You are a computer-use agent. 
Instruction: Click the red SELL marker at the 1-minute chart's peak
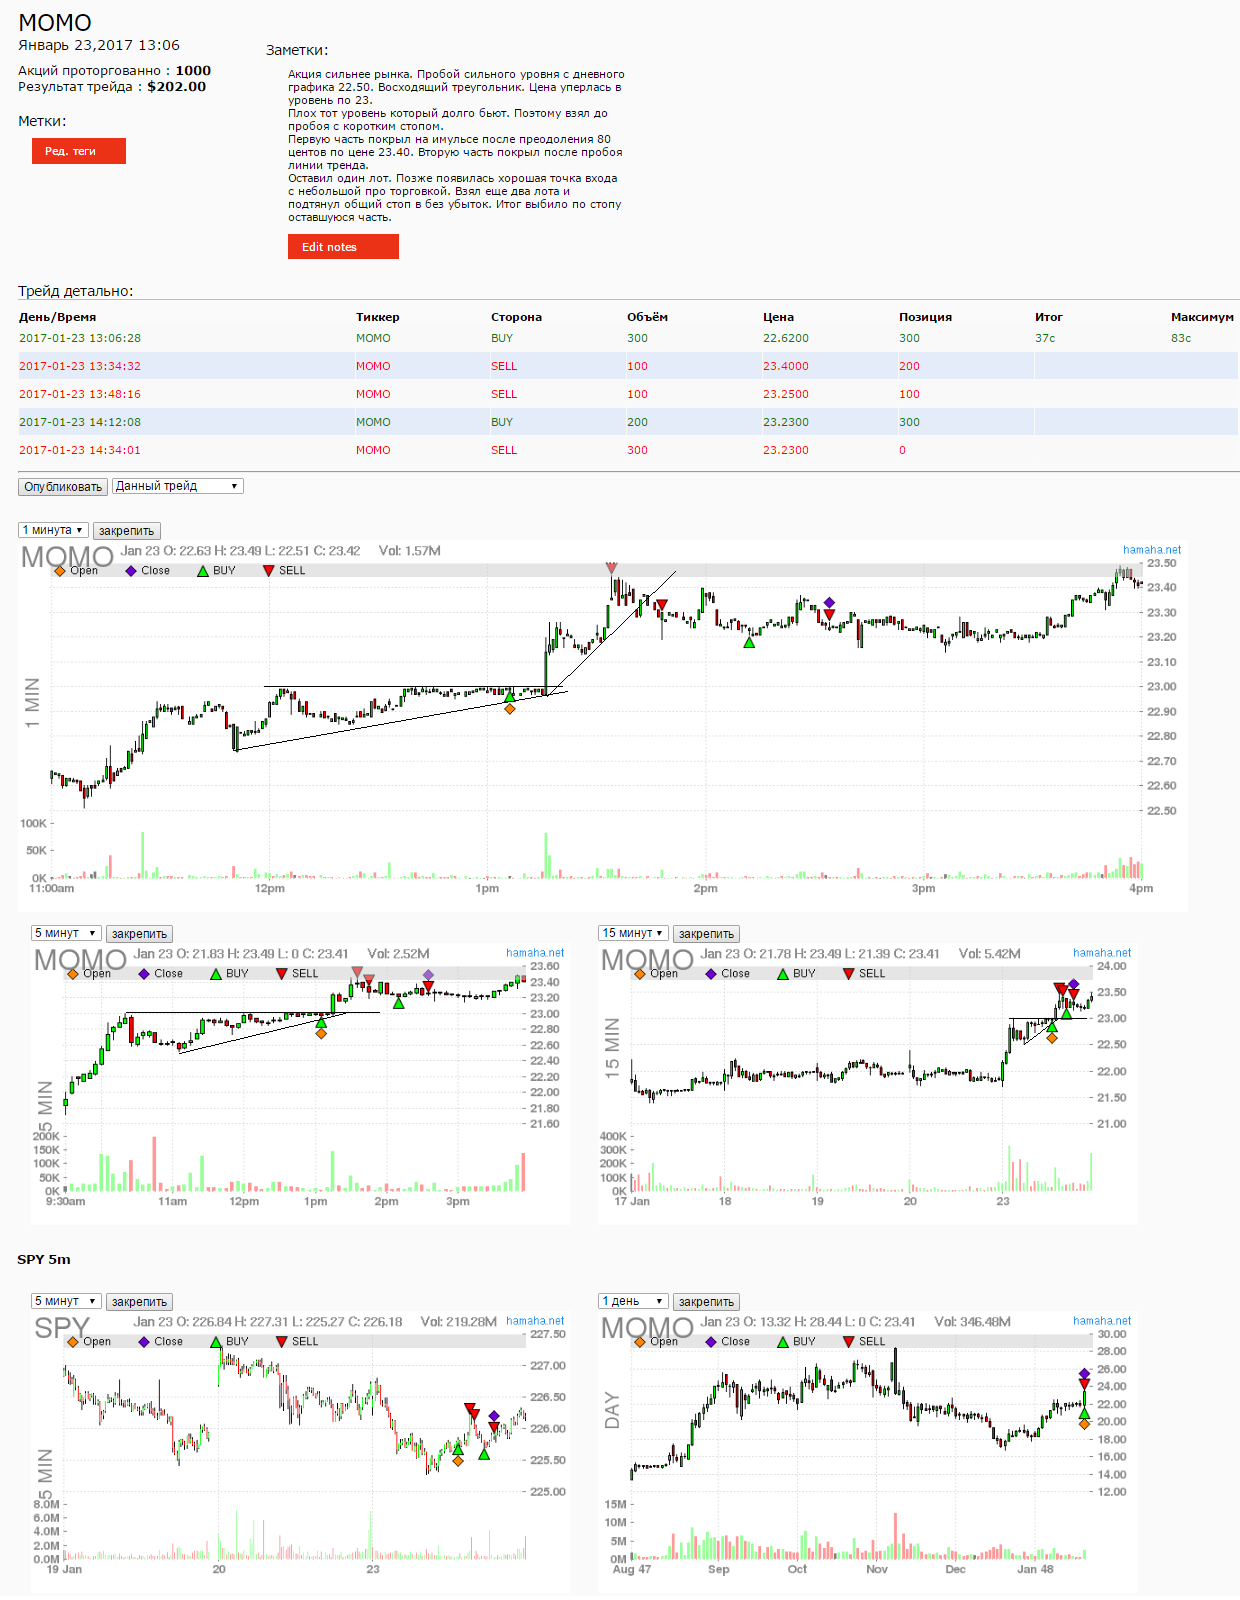pos(611,568)
